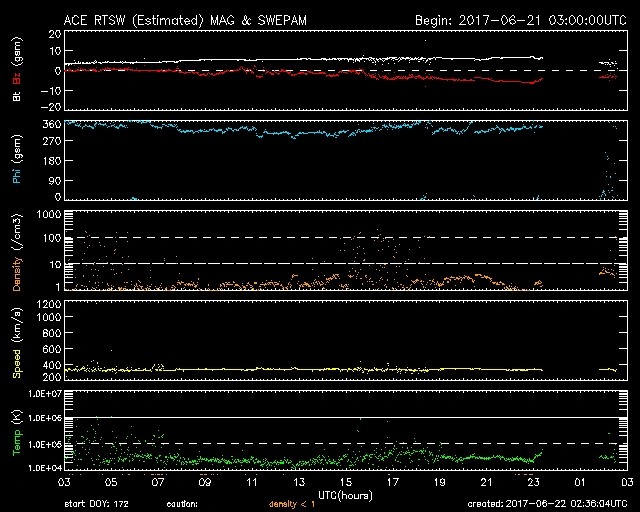Click the start DOY: 172 text
Image resolution: width=640 pixels, height=512 pixels.
[98, 504]
